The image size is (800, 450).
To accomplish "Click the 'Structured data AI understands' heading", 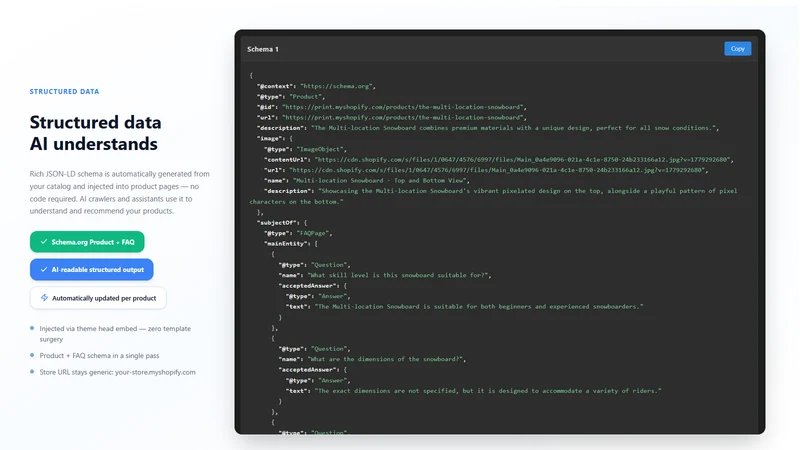I will click(x=95, y=133).
